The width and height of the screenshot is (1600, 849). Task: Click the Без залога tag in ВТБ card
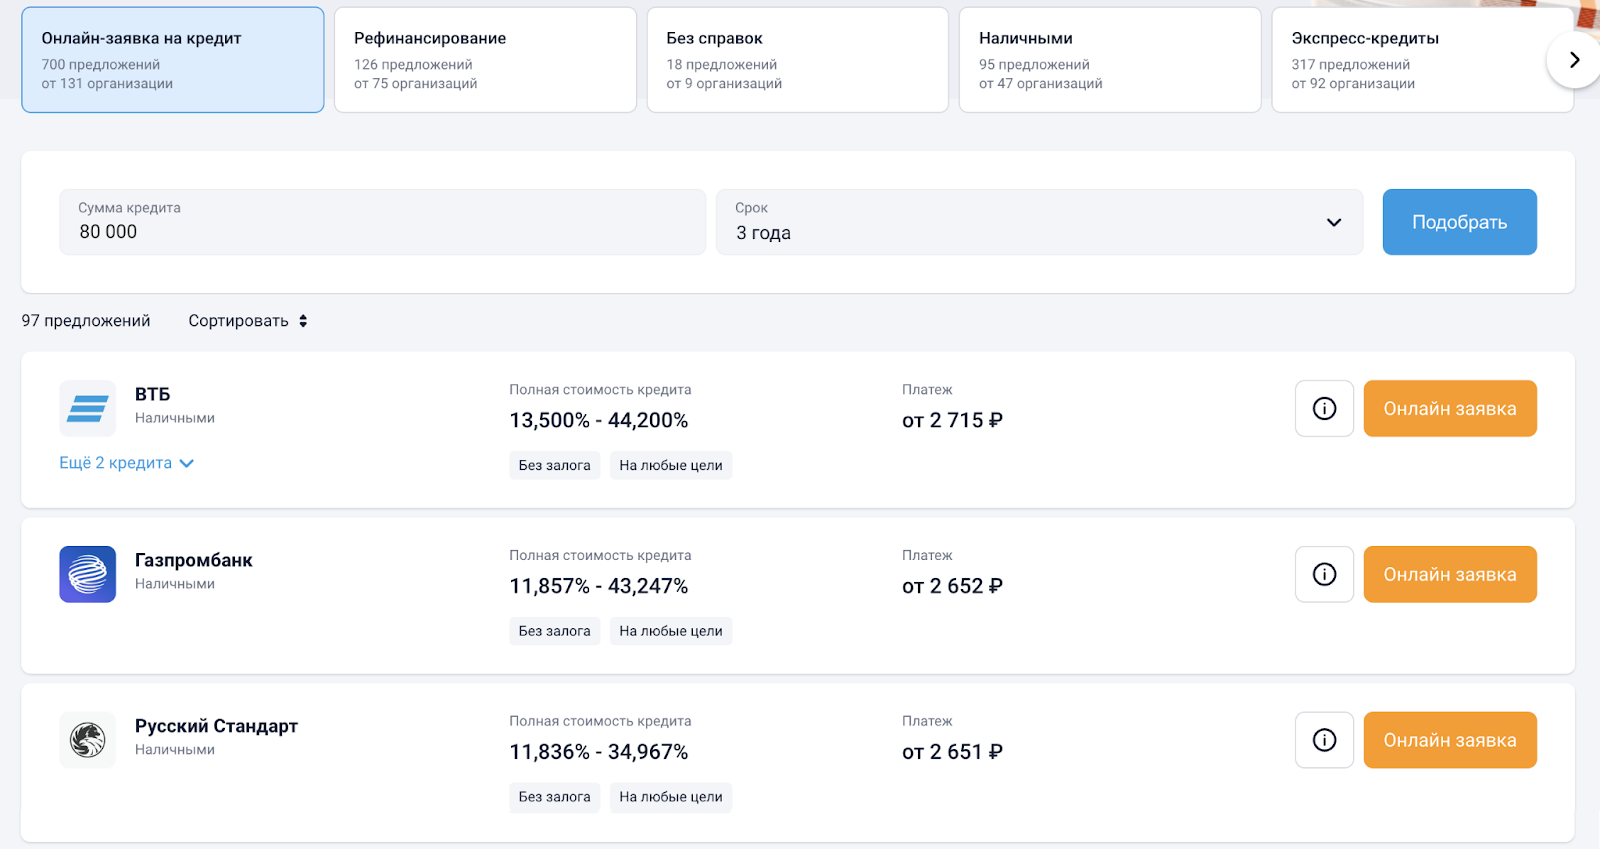pyautogui.click(x=554, y=465)
